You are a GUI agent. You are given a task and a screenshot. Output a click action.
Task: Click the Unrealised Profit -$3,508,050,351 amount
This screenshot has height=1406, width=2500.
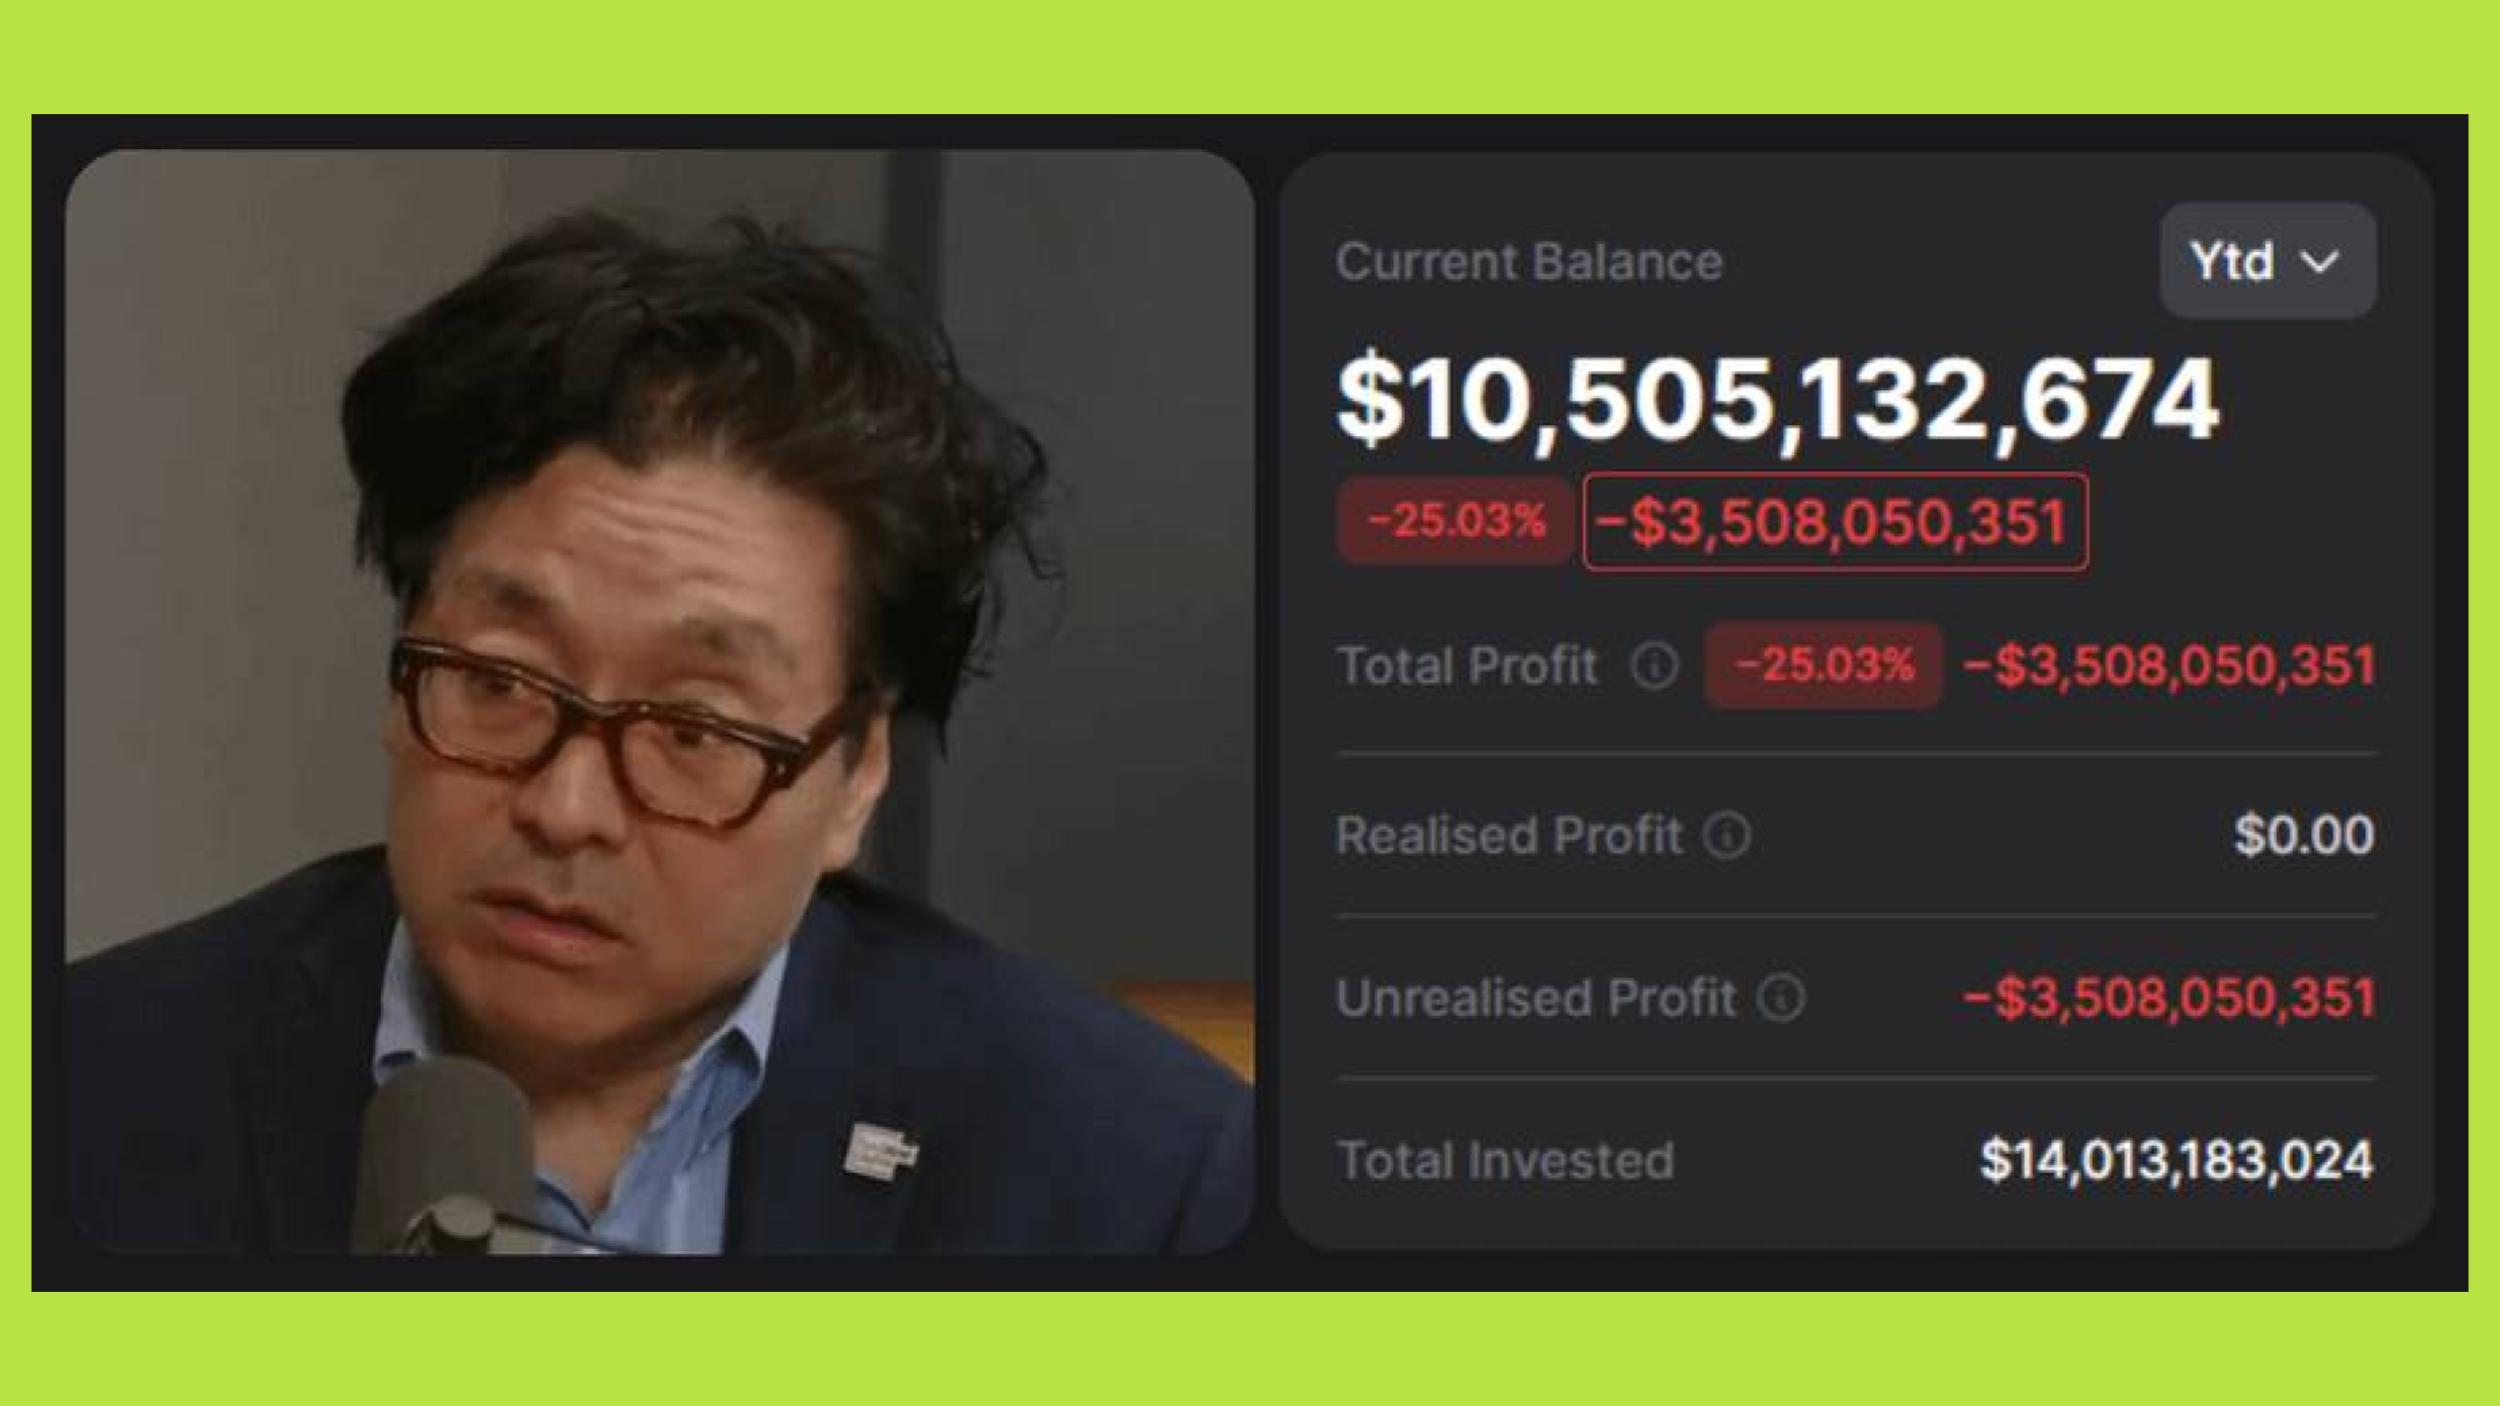[x=2169, y=998]
